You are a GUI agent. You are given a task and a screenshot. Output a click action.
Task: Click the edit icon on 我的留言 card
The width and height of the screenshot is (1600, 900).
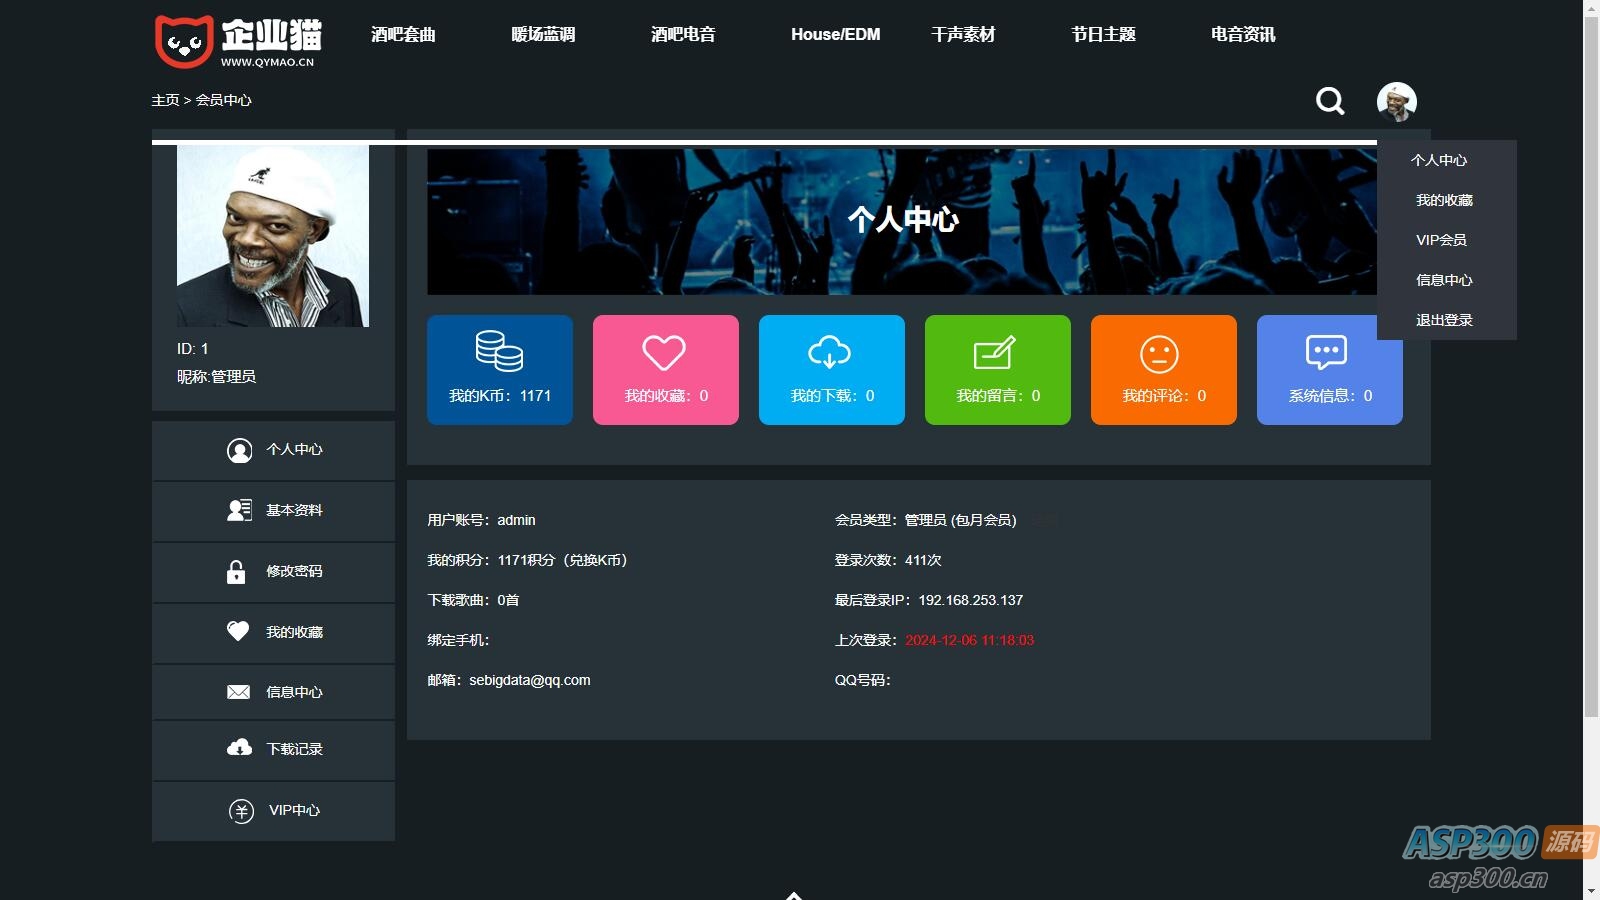point(996,352)
